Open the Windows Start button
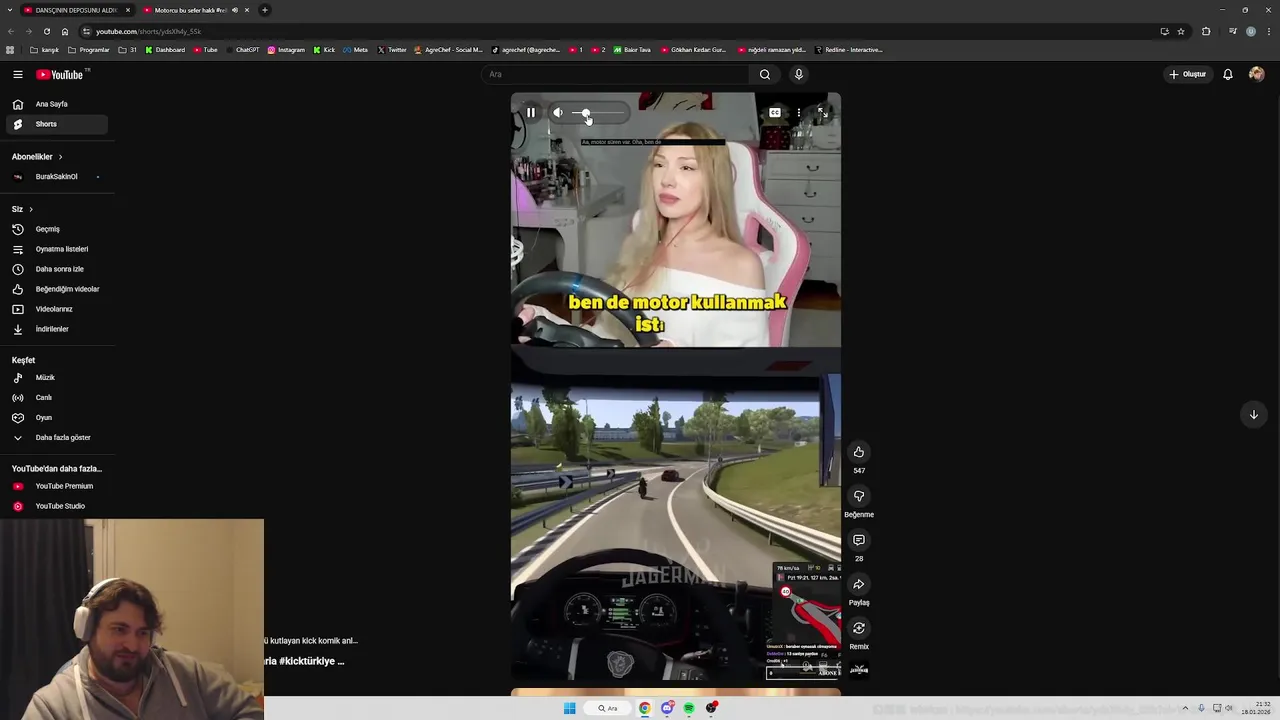This screenshot has width=1280, height=720. click(569, 708)
